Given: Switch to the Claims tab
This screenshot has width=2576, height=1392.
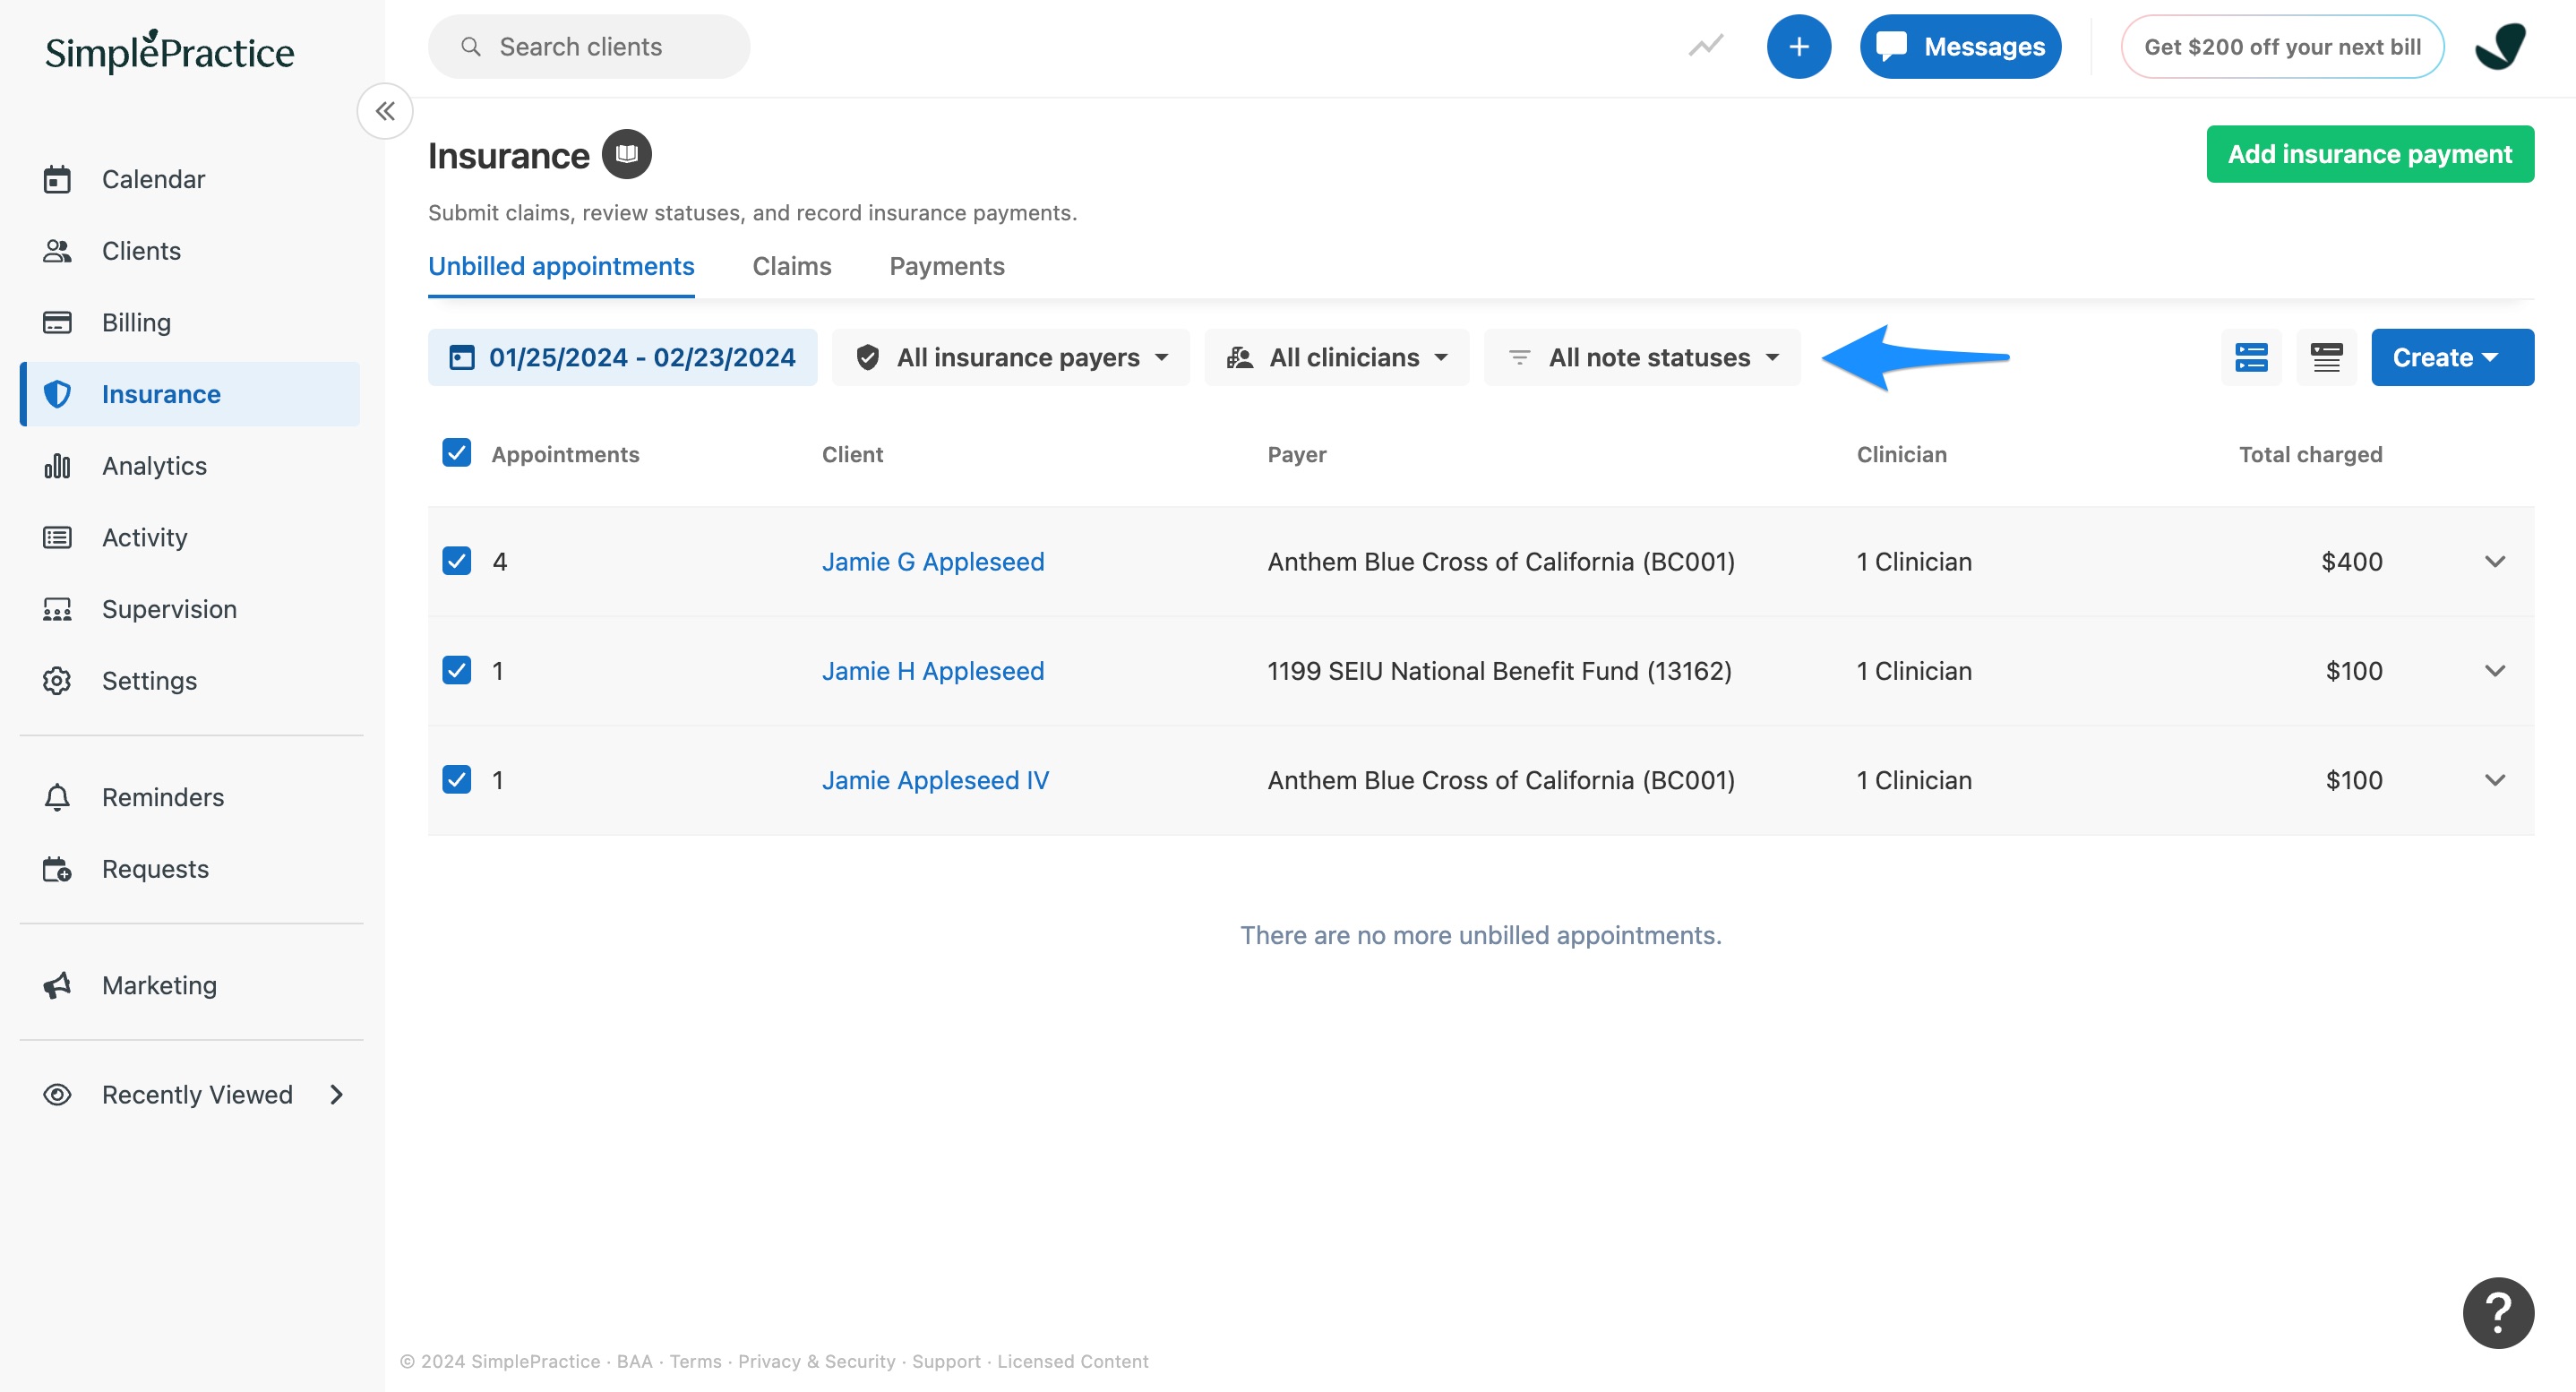Looking at the screenshot, I should 791,266.
